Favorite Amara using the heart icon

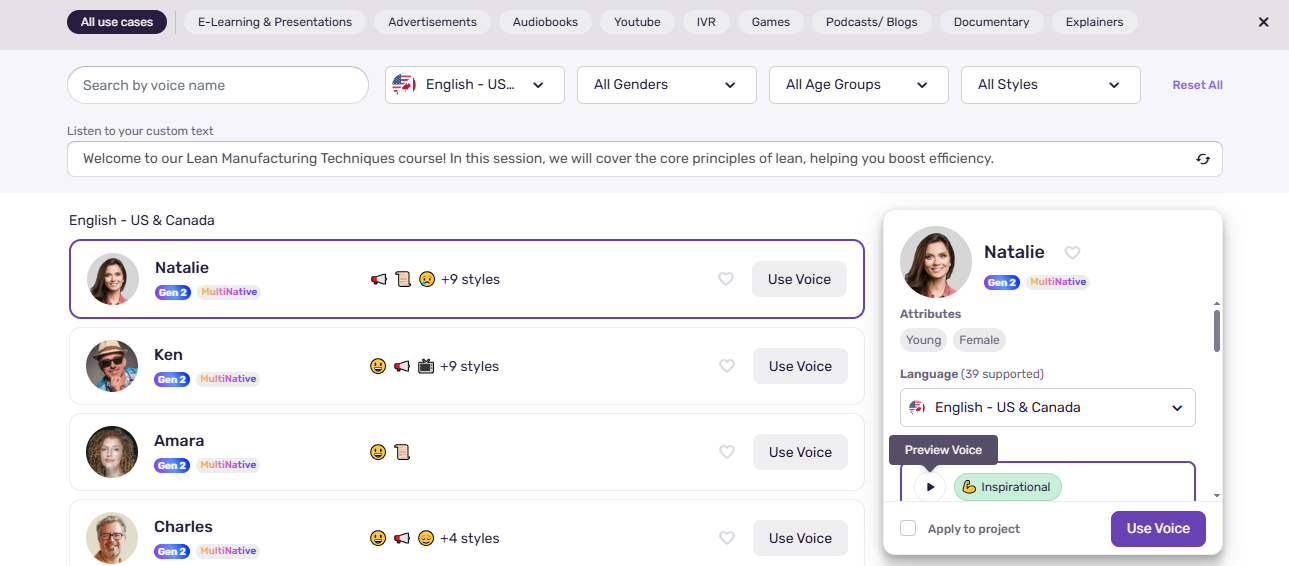(x=727, y=452)
